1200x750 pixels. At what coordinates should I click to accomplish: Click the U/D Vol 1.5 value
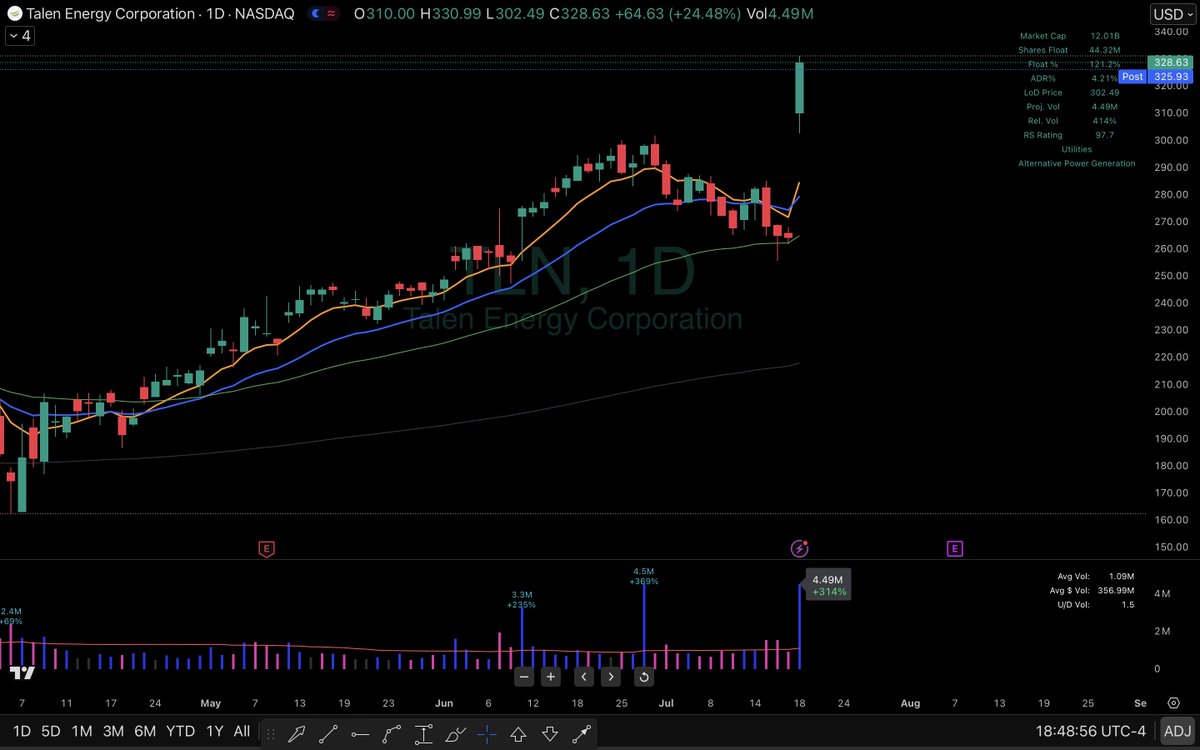[1128, 604]
